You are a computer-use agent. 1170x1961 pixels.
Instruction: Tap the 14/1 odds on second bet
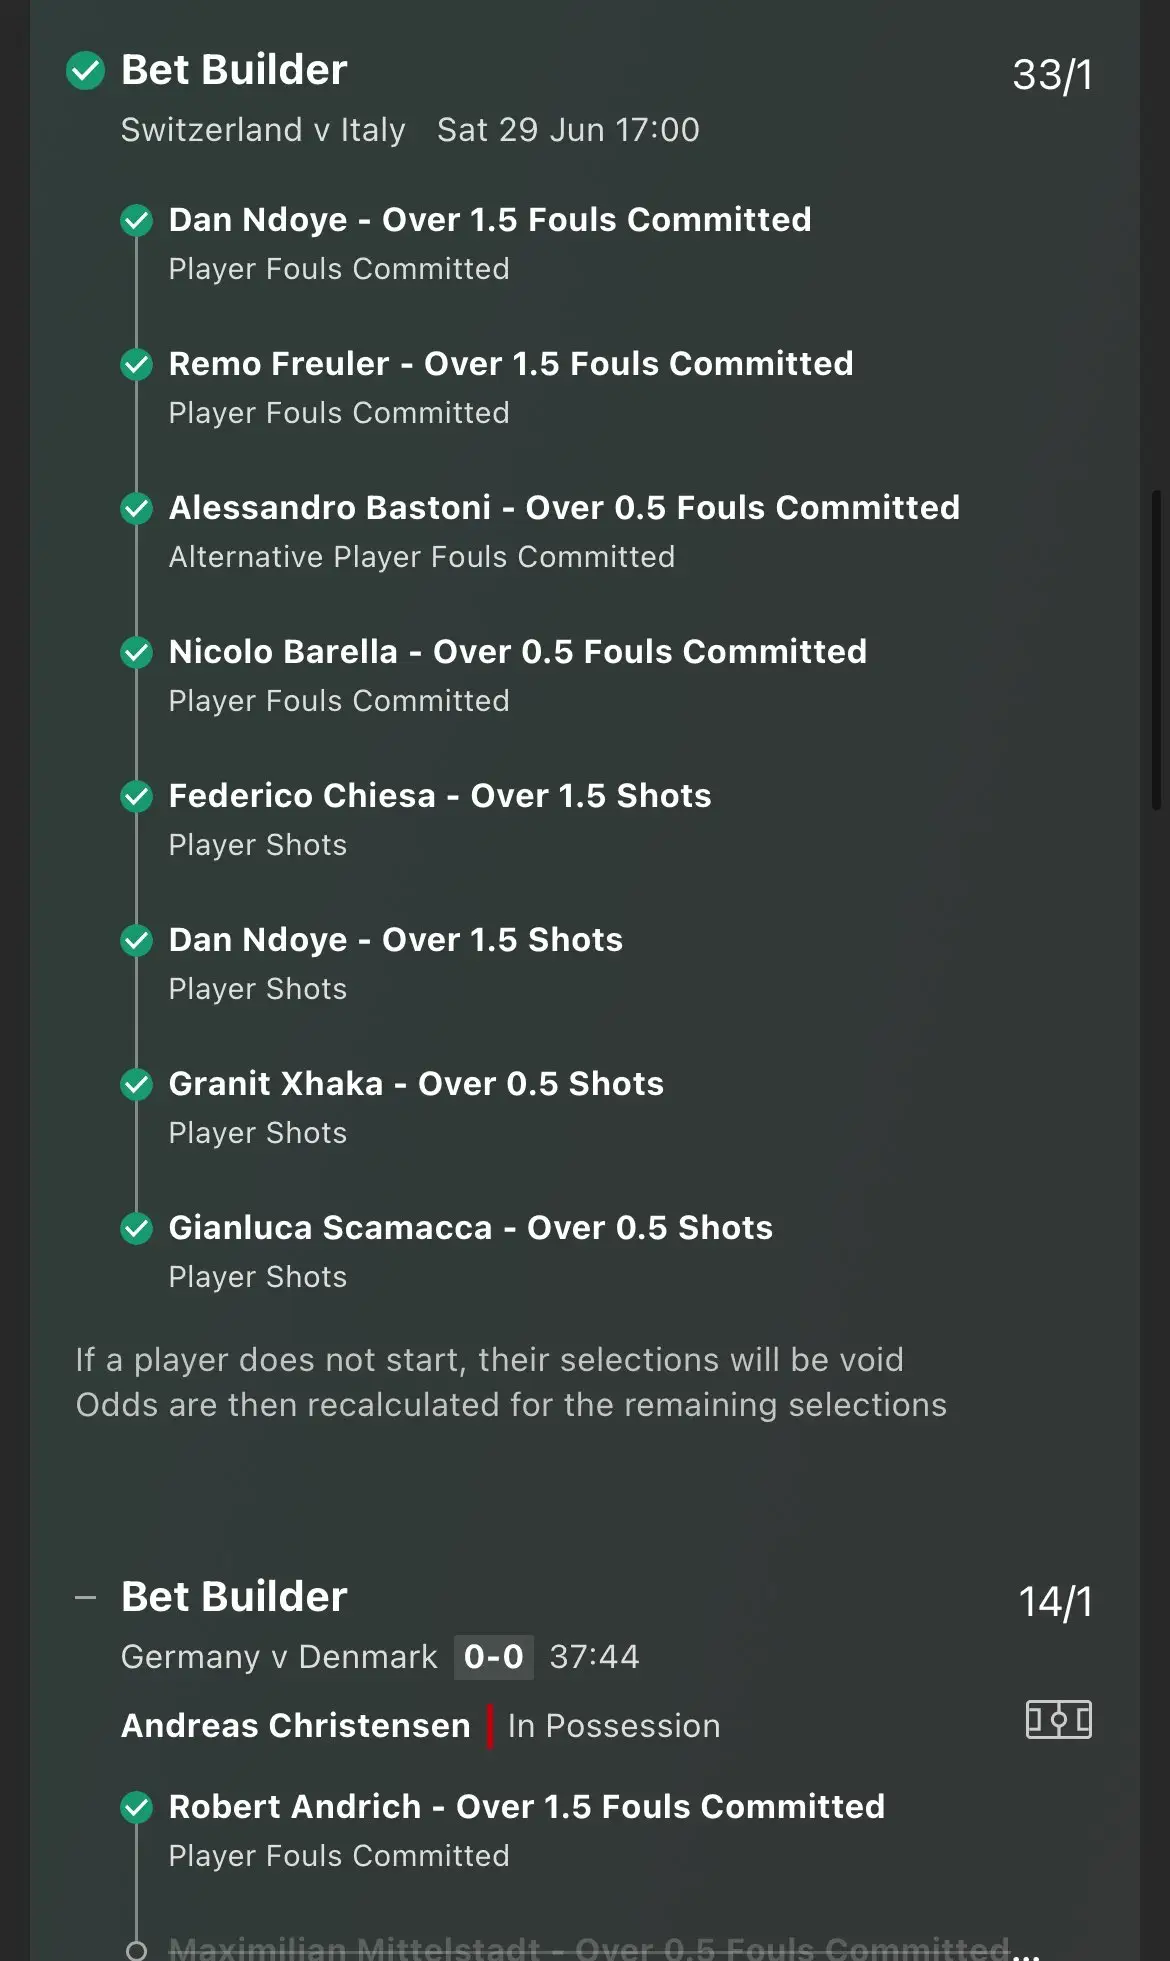point(1055,1602)
